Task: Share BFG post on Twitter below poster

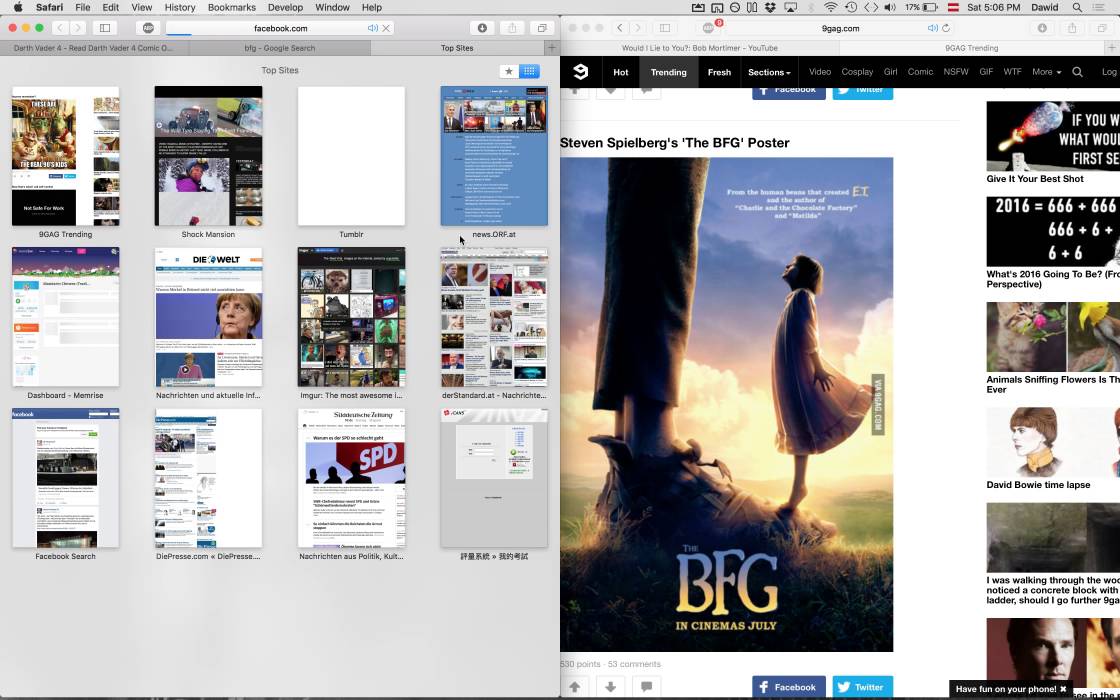Action: point(863,687)
